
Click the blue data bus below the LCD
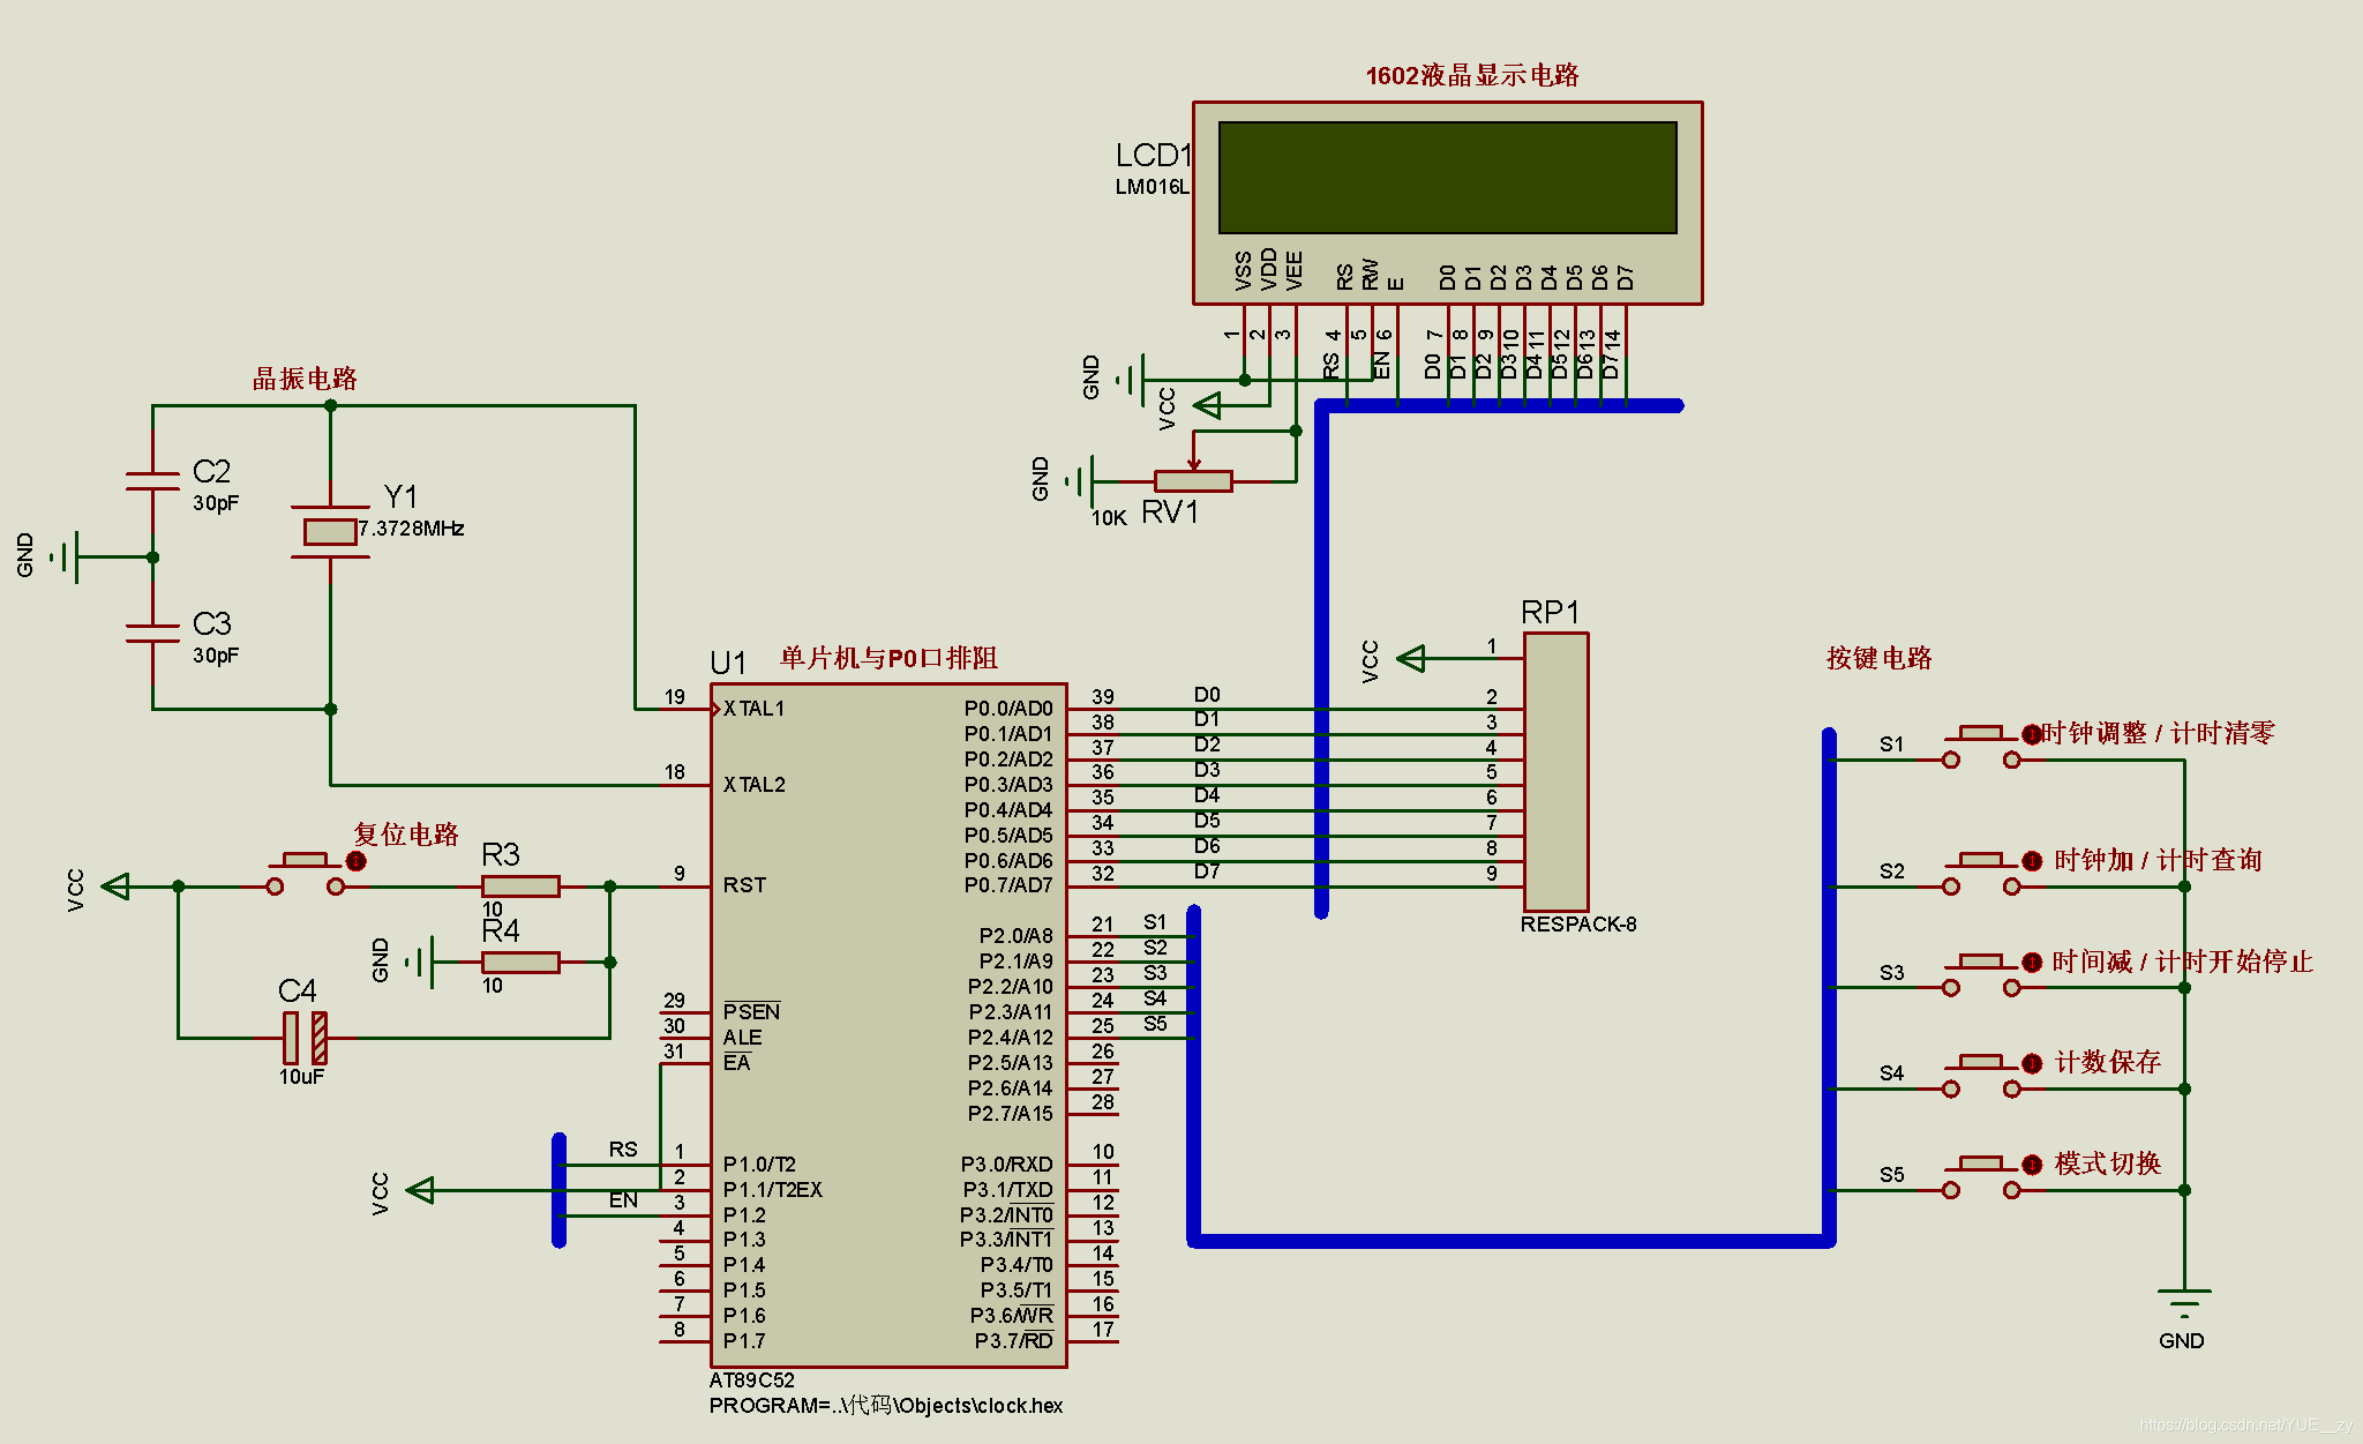[x=1498, y=405]
